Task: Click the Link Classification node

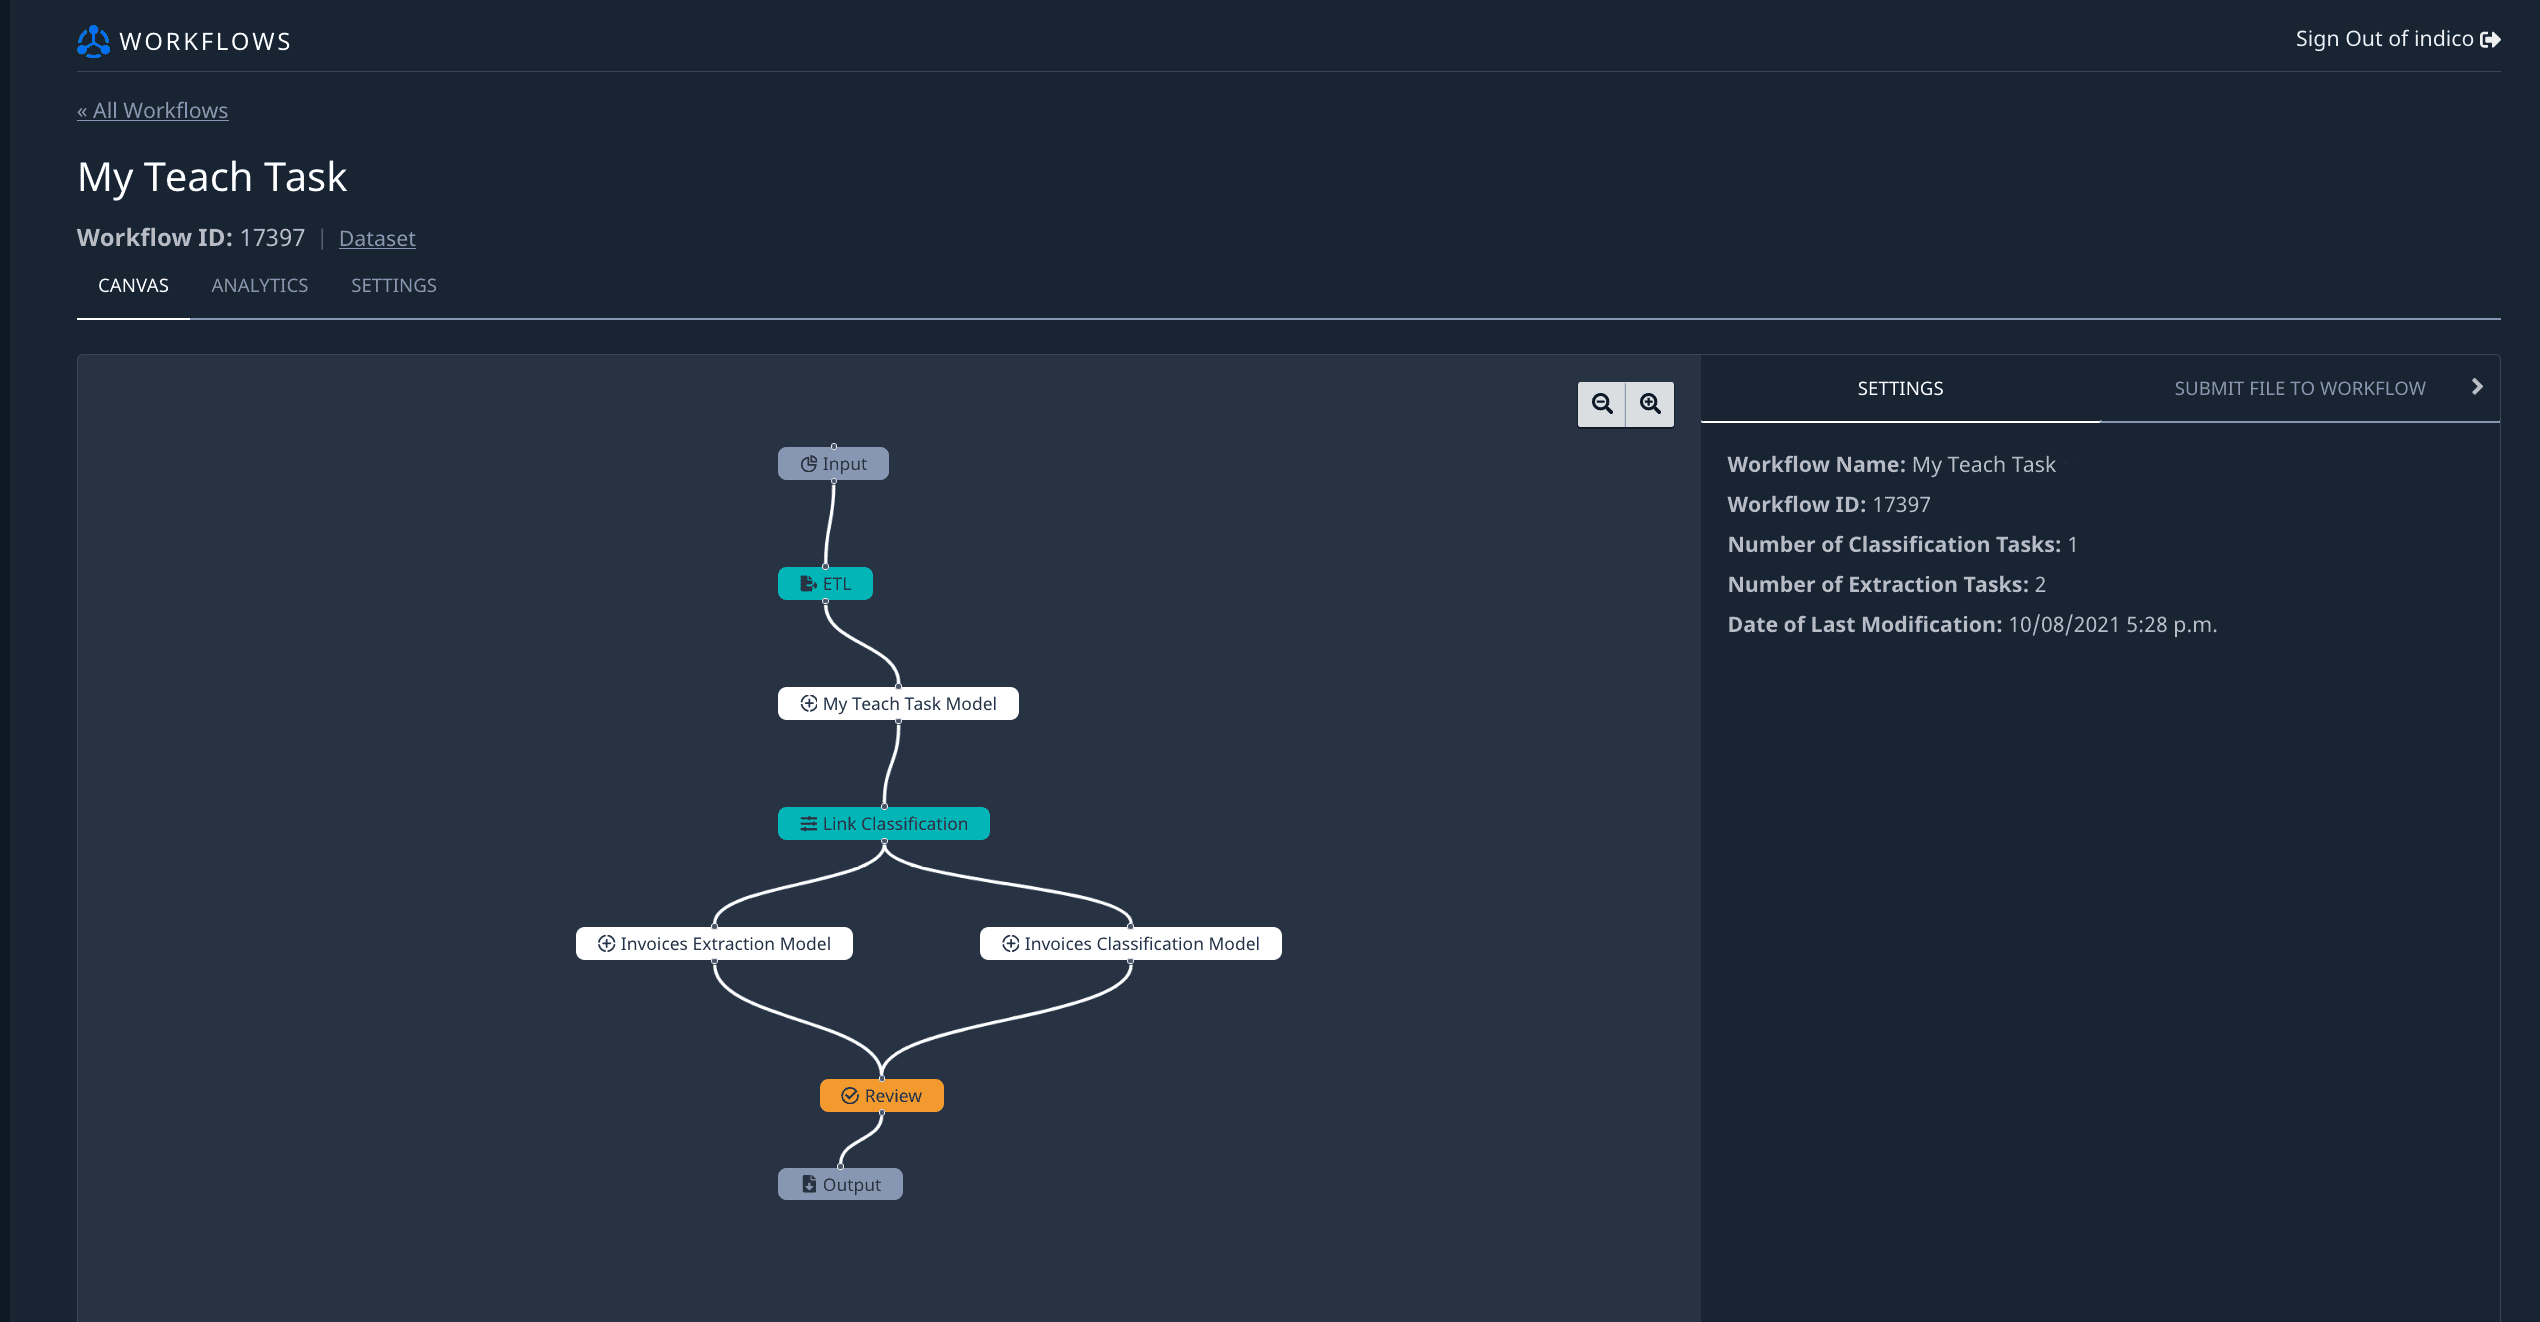Action: [x=883, y=824]
